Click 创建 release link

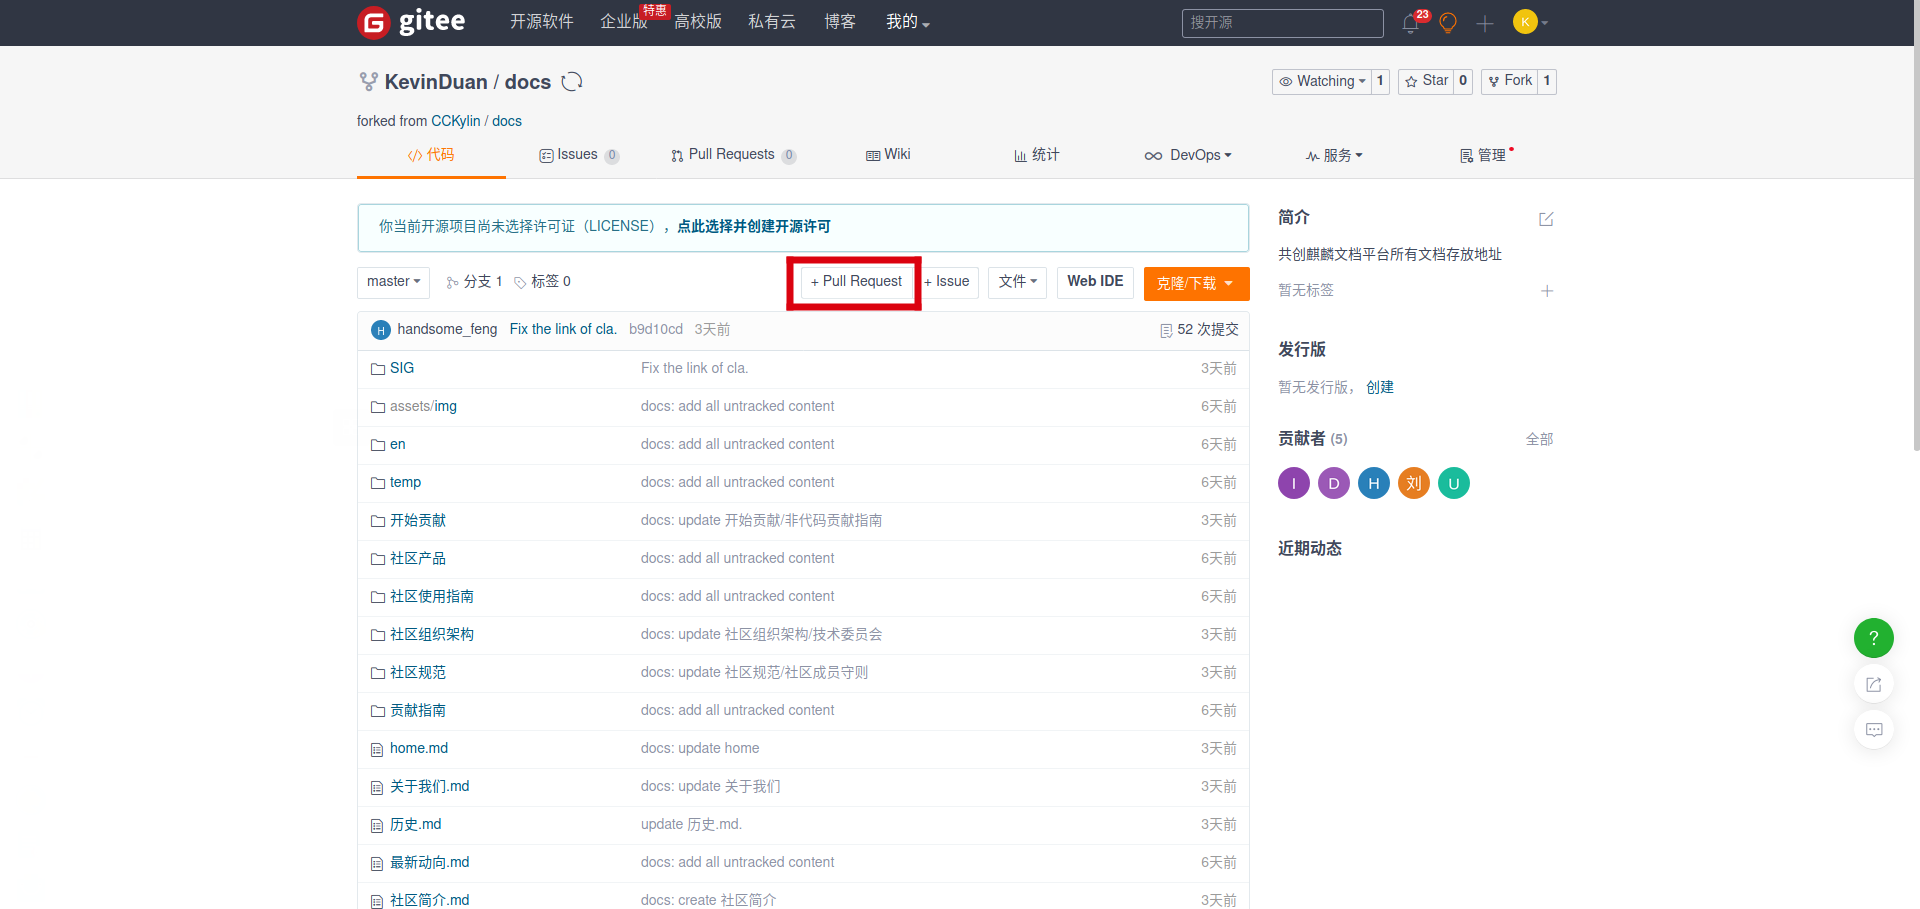click(x=1380, y=388)
